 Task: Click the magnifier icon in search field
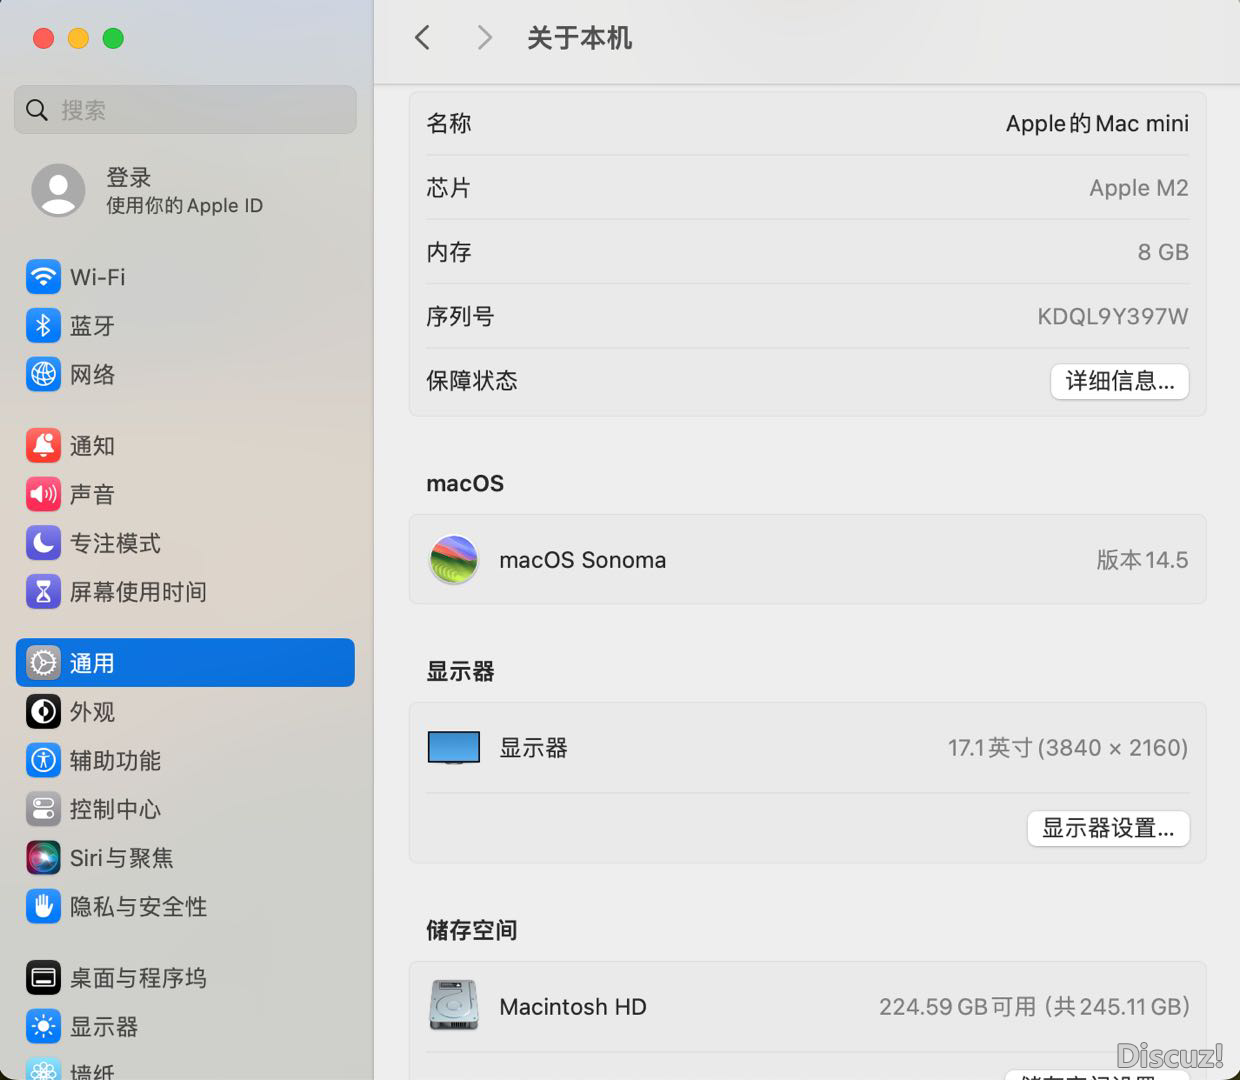[37, 110]
